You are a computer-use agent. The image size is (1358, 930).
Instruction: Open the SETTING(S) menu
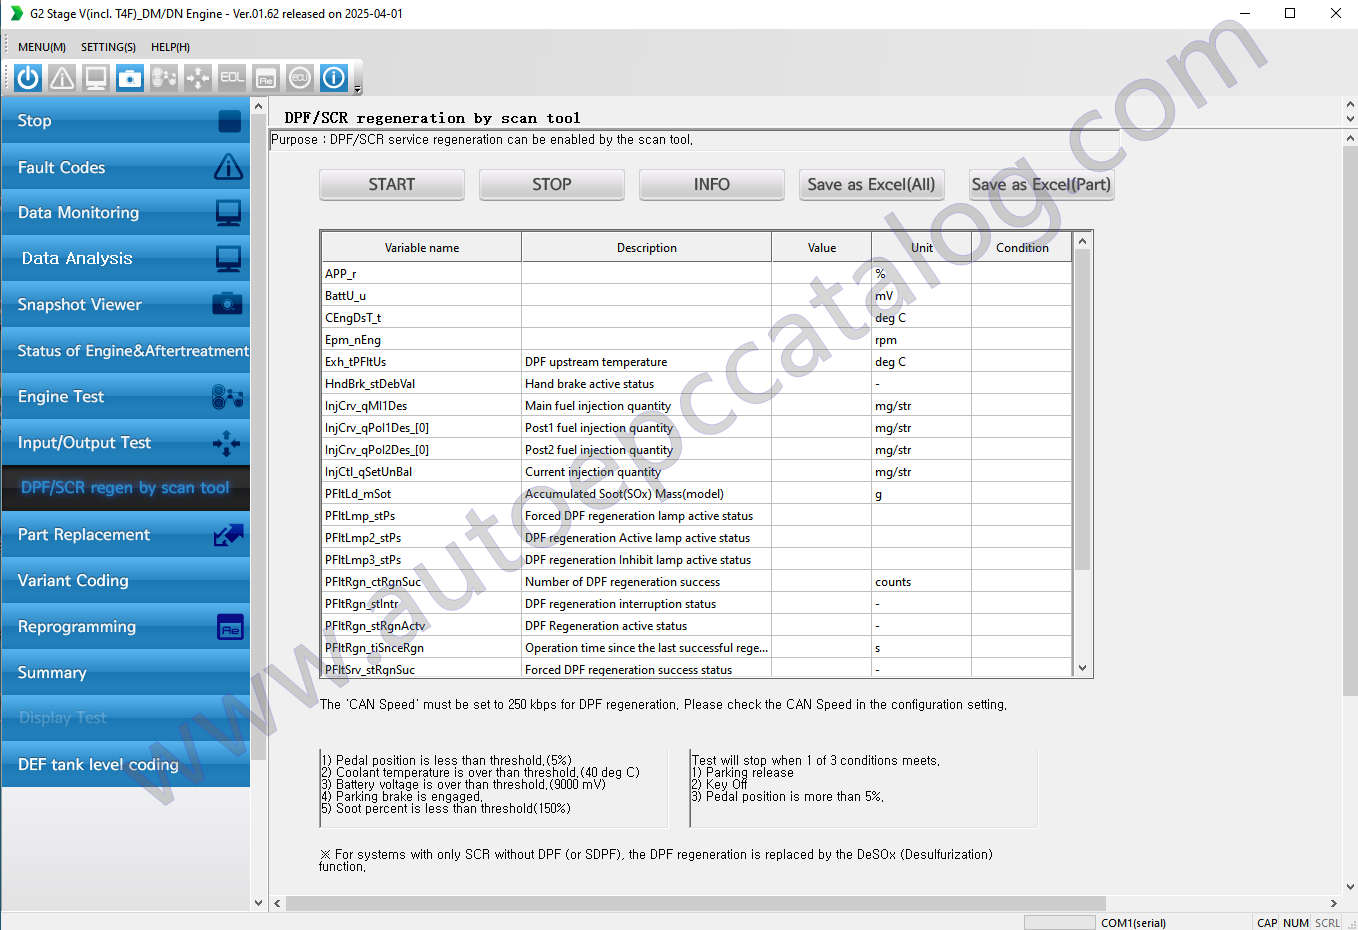click(108, 47)
